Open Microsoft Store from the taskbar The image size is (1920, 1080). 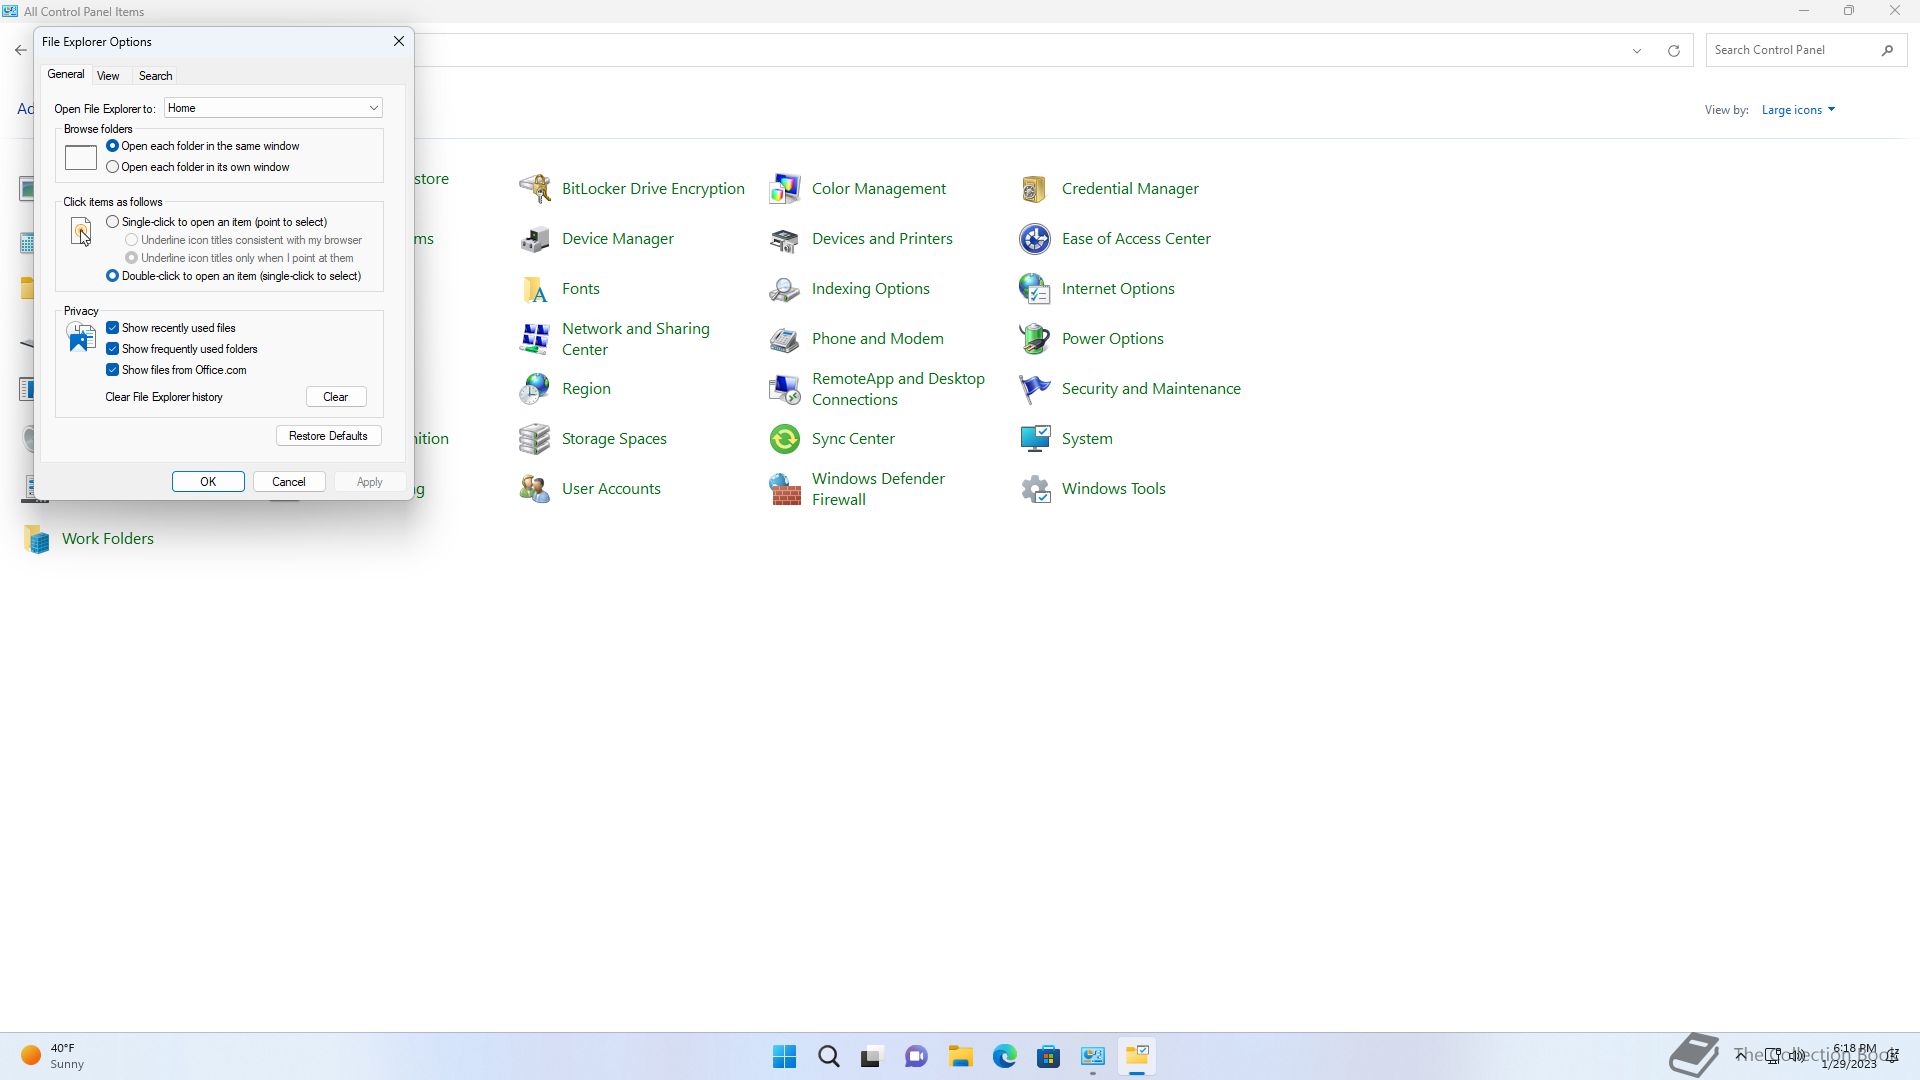(x=1049, y=1056)
